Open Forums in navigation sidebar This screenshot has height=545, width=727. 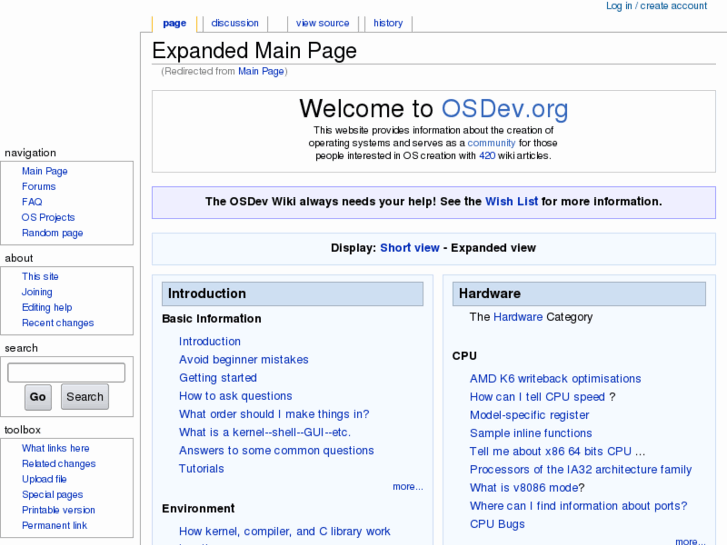[x=39, y=187]
